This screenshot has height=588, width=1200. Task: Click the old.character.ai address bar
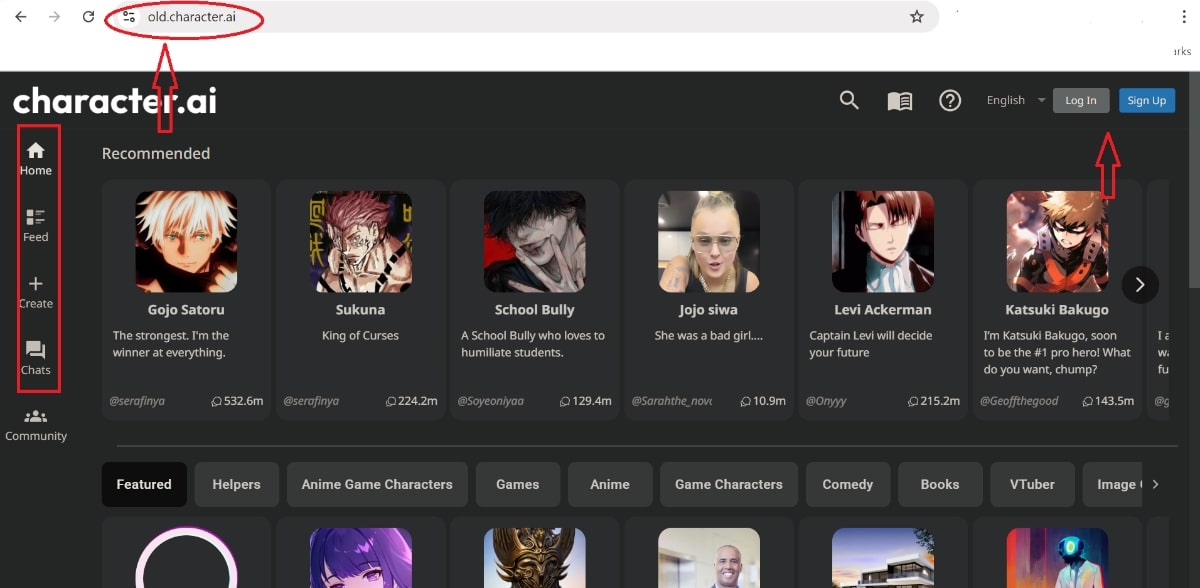tap(500, 17)
